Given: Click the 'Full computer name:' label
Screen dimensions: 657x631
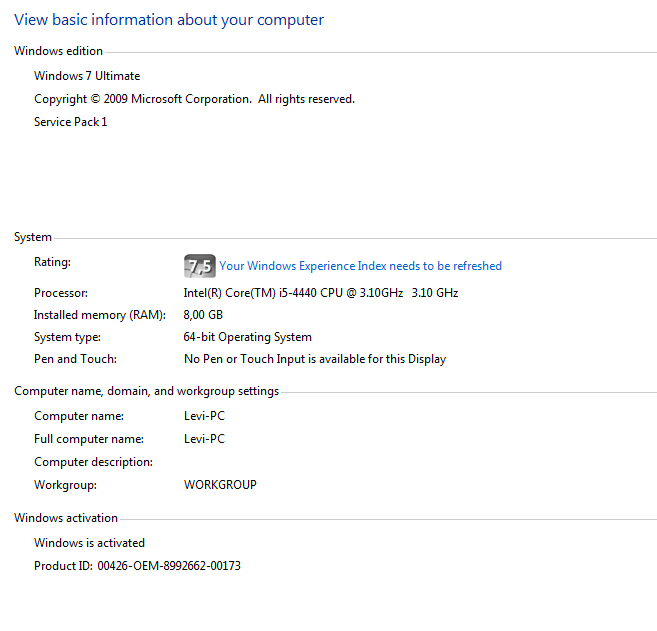Looking at the screenshot, I should (x=89, y=439).
